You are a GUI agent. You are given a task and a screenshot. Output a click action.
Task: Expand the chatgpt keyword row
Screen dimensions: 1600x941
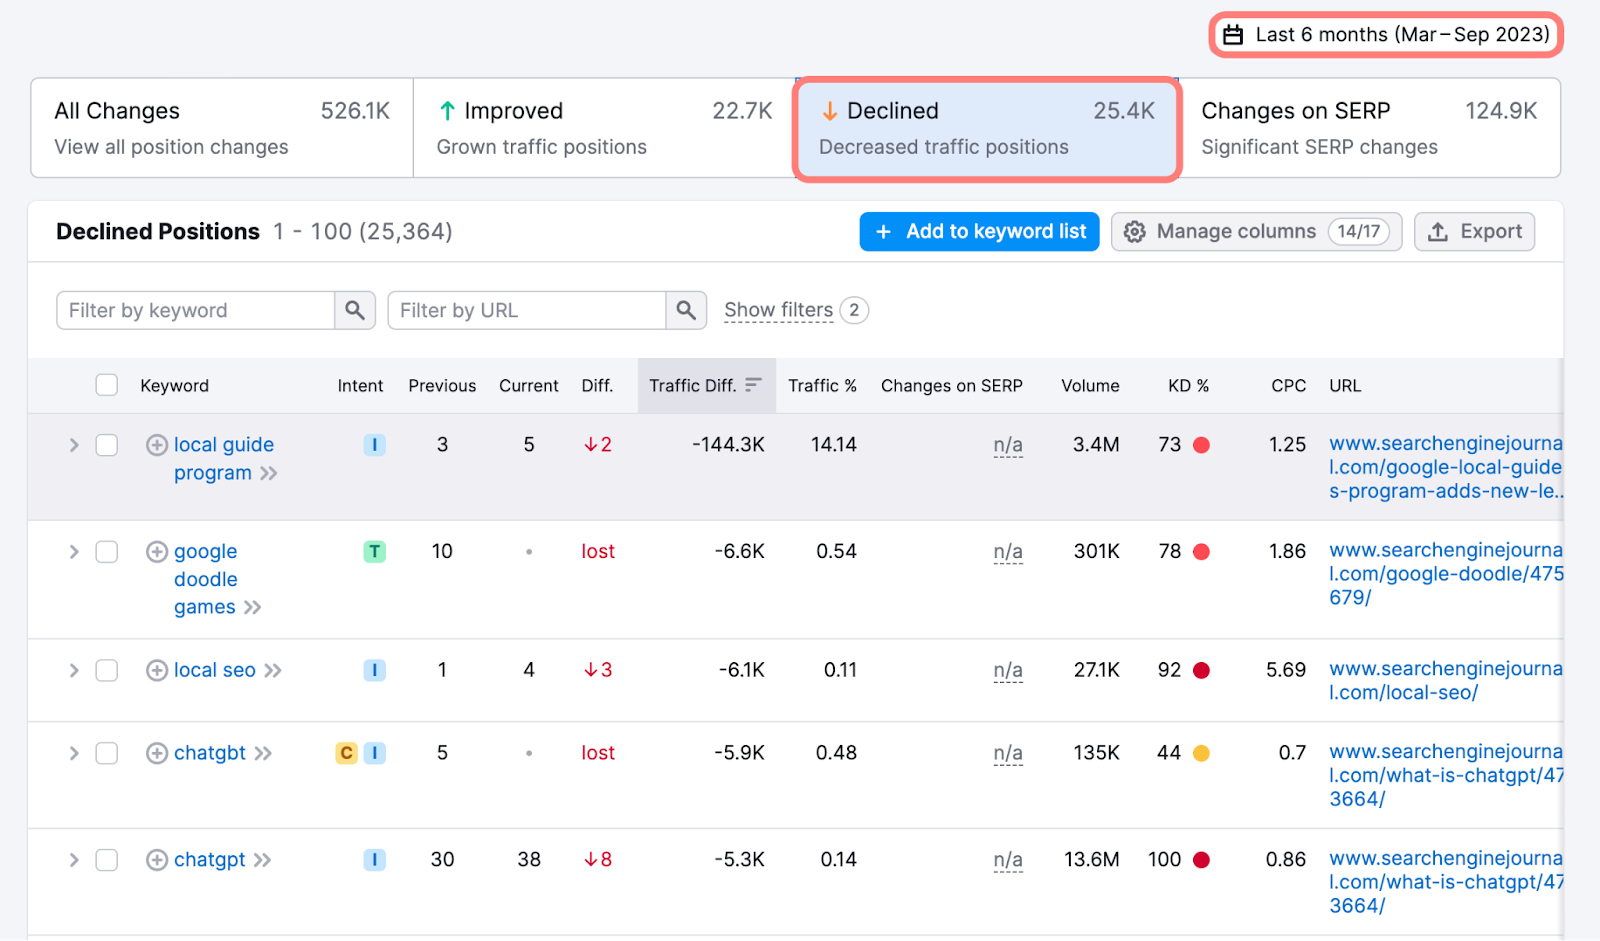74,860
